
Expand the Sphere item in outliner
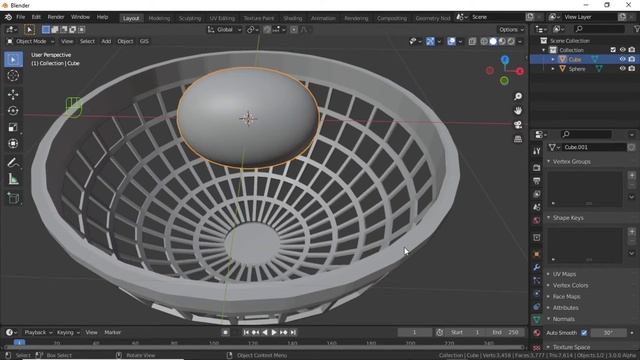(x=553, y=69)
